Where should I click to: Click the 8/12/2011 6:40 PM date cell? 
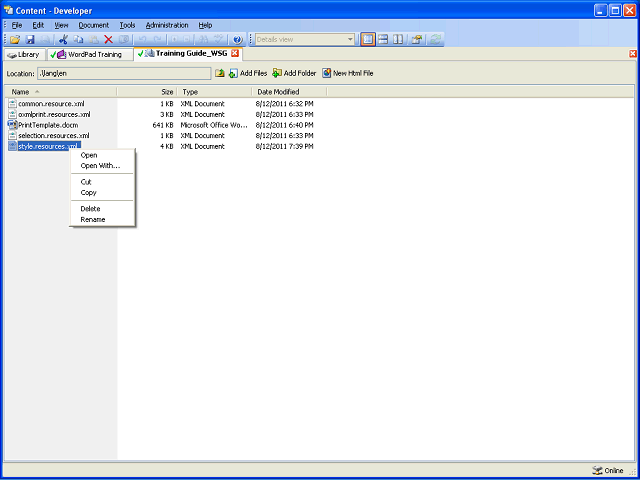coord(284,125)
